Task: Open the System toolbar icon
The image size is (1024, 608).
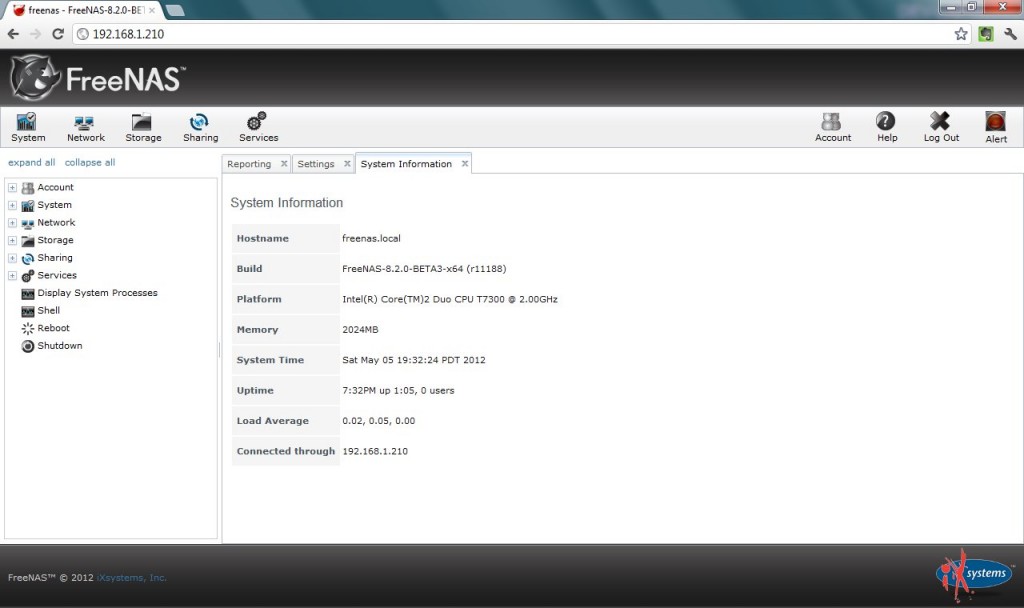Action: click(x=27, y=125)
